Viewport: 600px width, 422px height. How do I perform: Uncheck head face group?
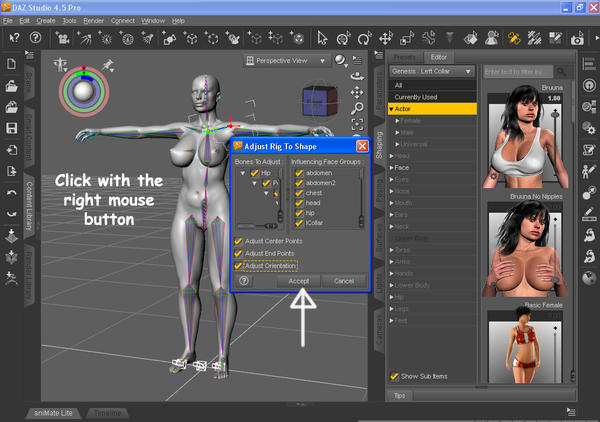click(x=299, y=203)
